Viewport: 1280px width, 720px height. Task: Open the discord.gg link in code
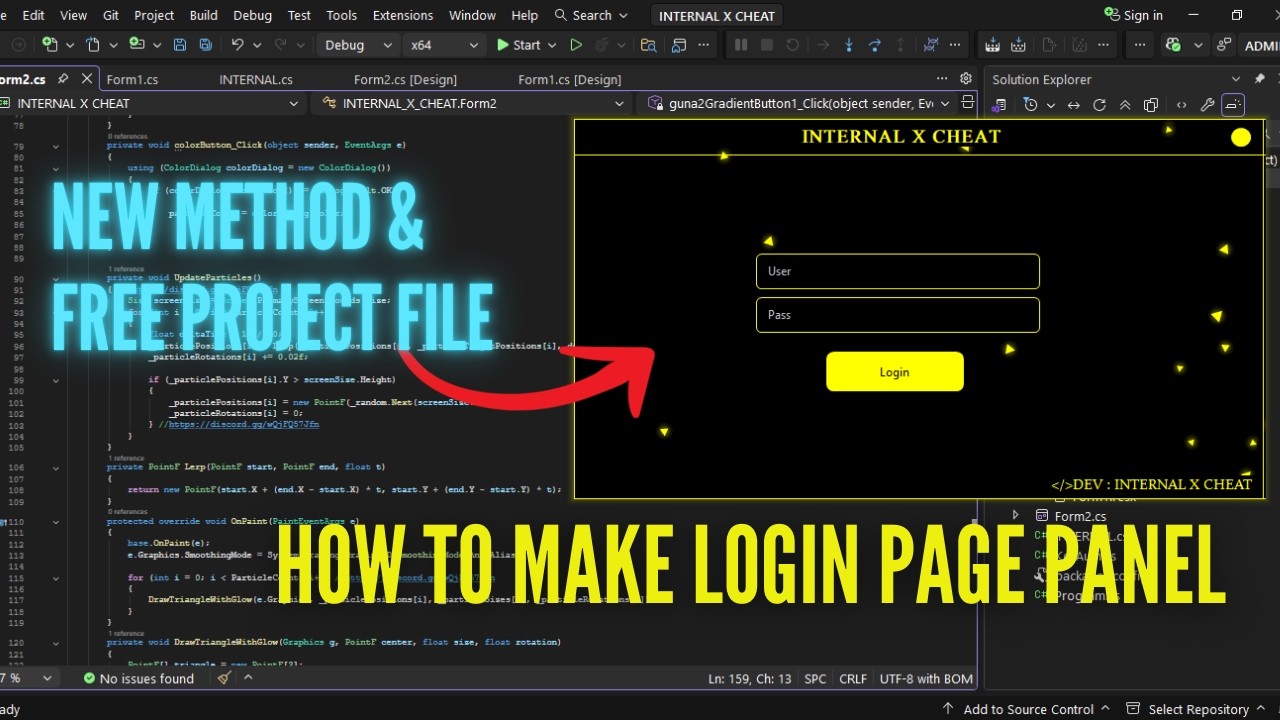(243, 424)
